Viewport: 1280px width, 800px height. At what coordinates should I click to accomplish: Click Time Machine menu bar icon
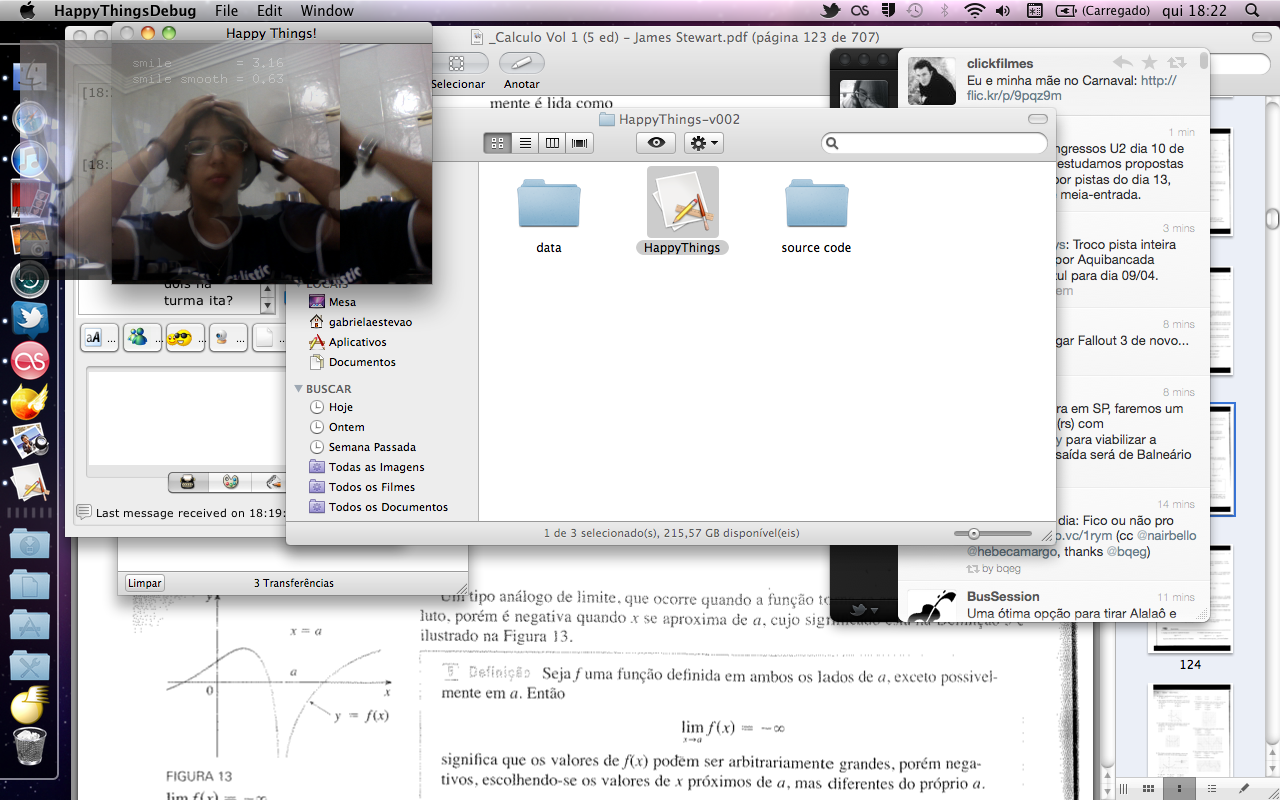pos(914,11)
